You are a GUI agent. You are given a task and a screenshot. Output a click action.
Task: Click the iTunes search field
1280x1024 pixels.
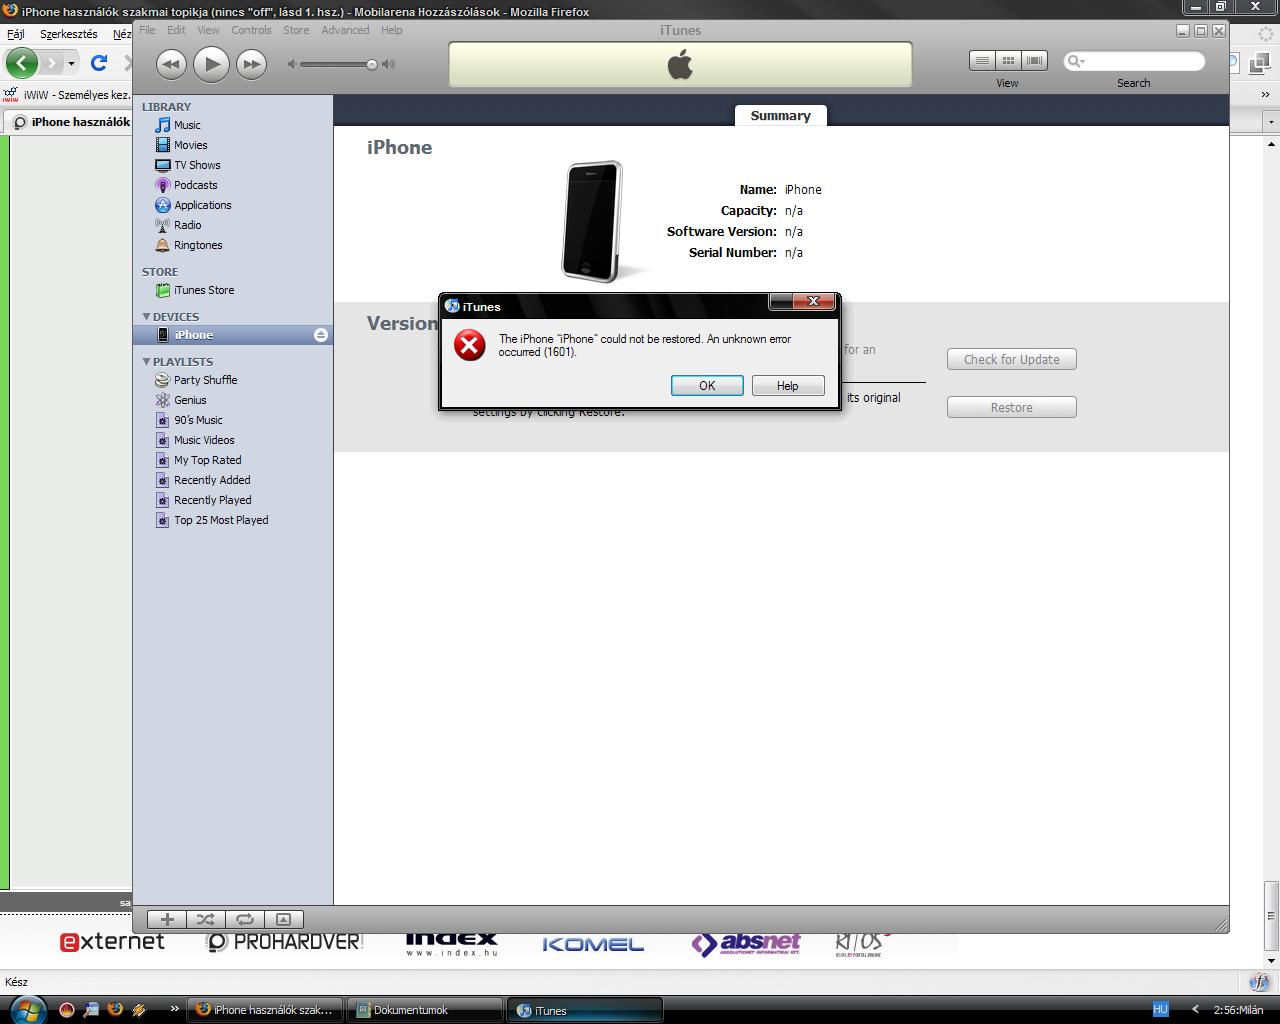click(1134, 61)
